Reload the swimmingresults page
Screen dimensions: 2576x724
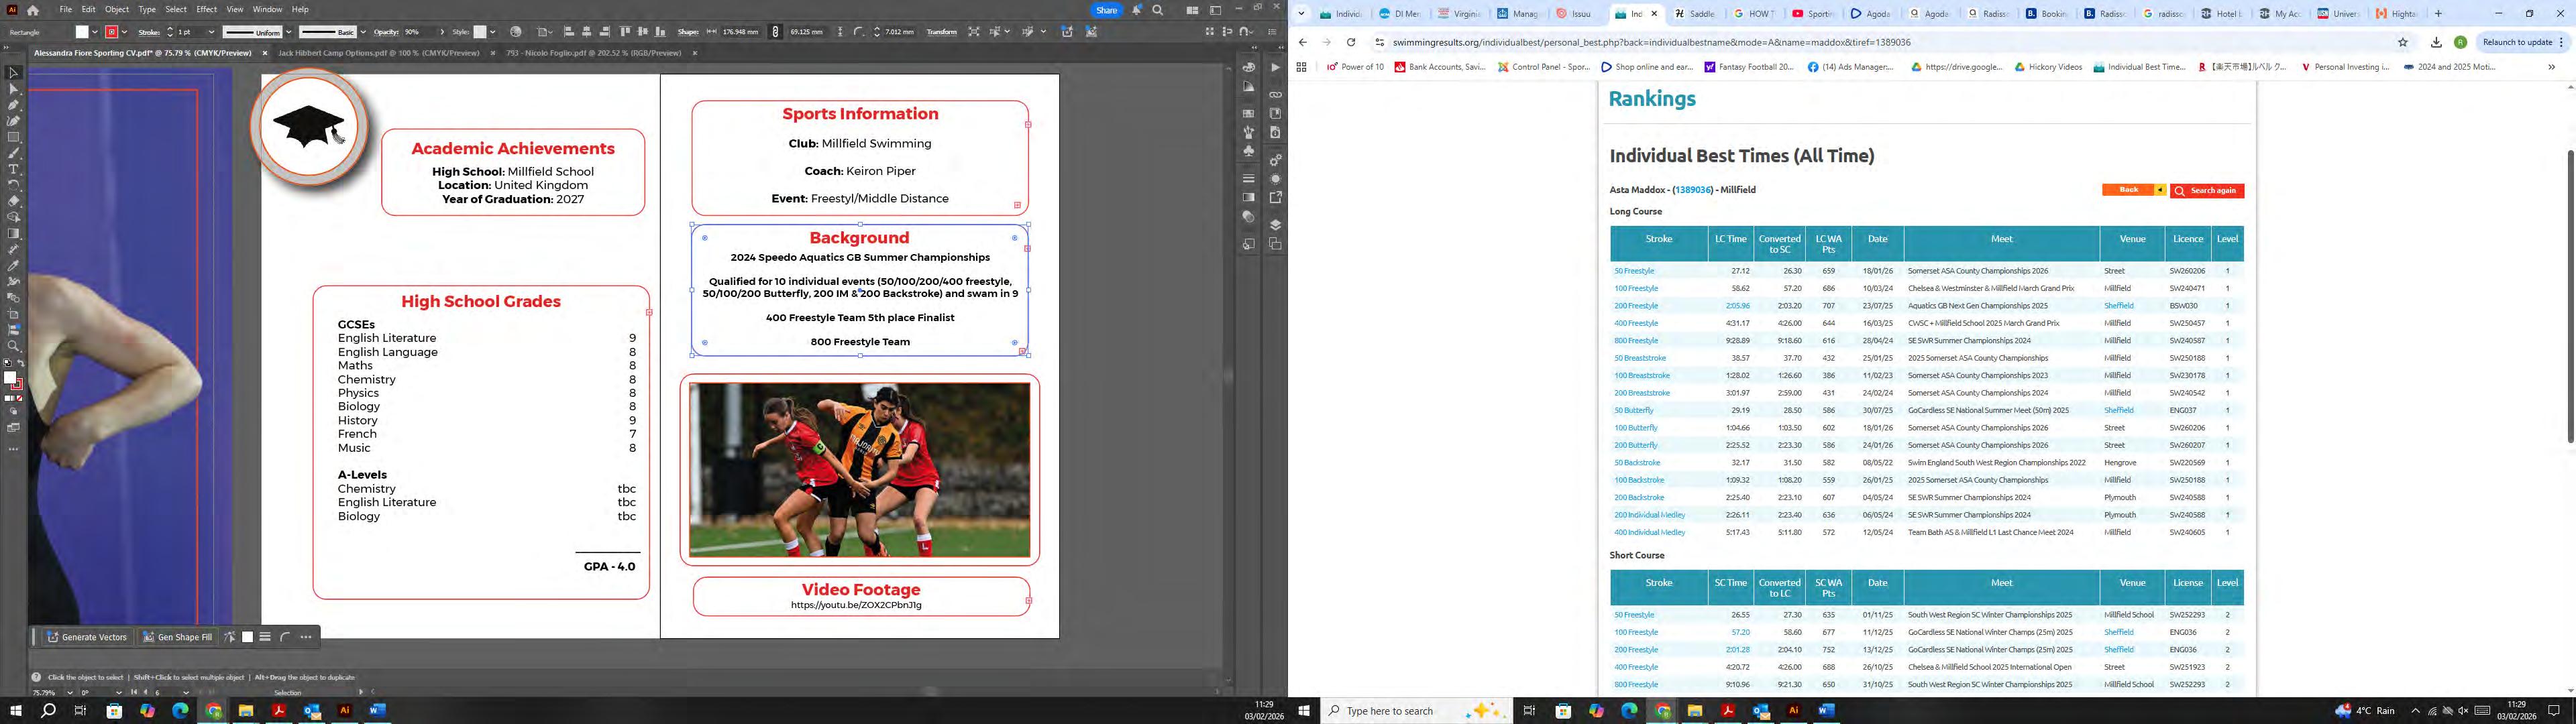1350,42
